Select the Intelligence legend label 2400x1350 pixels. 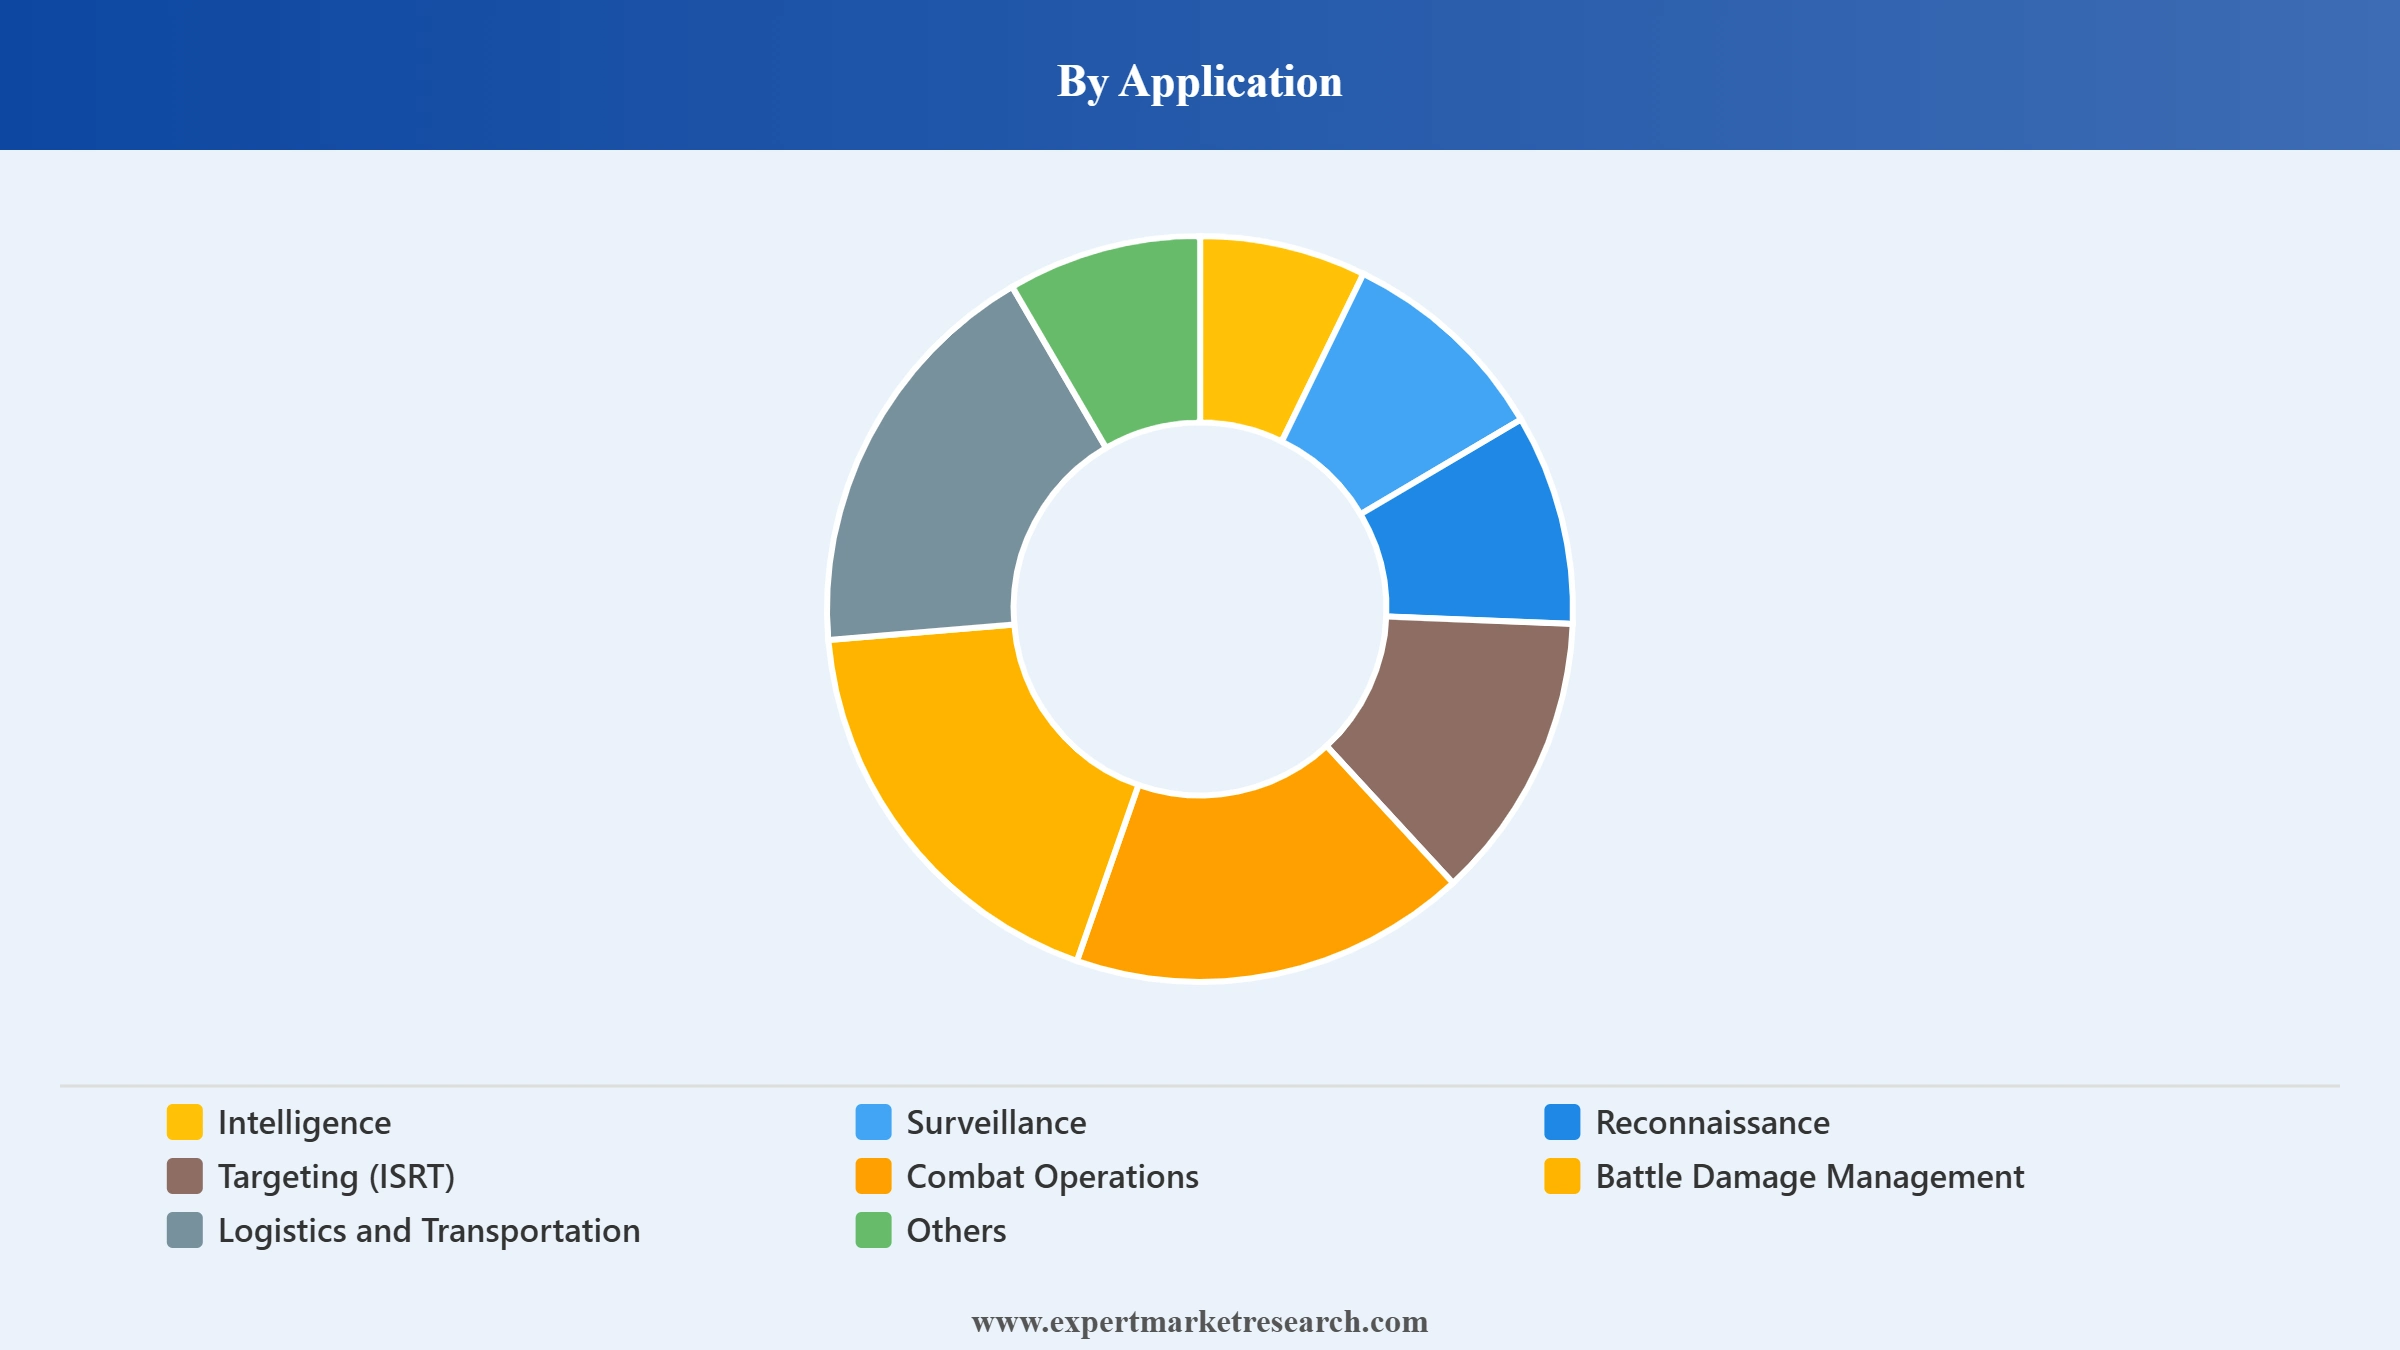coord(304,1123)
